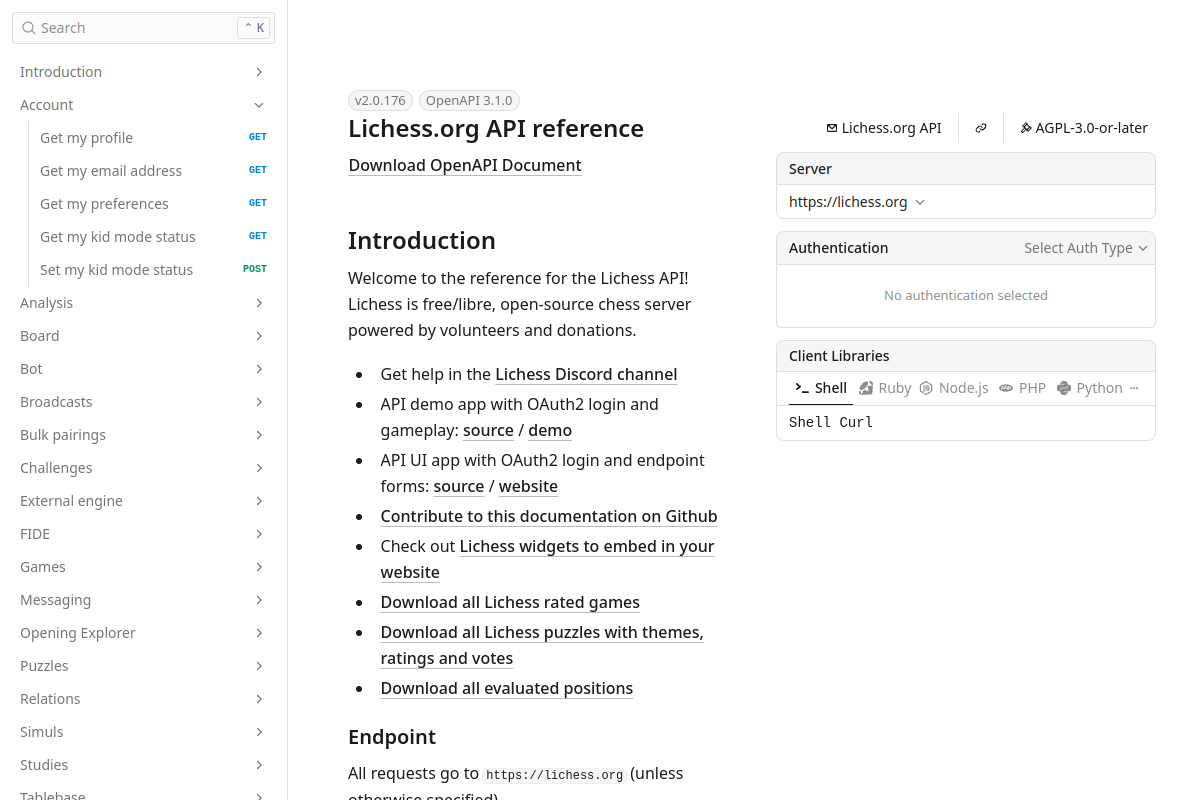Image resolution: width=1200 pixels, height=800 pixels.
Task: Collapse the Account sidebar section
Action: click(x=259, y=105)
